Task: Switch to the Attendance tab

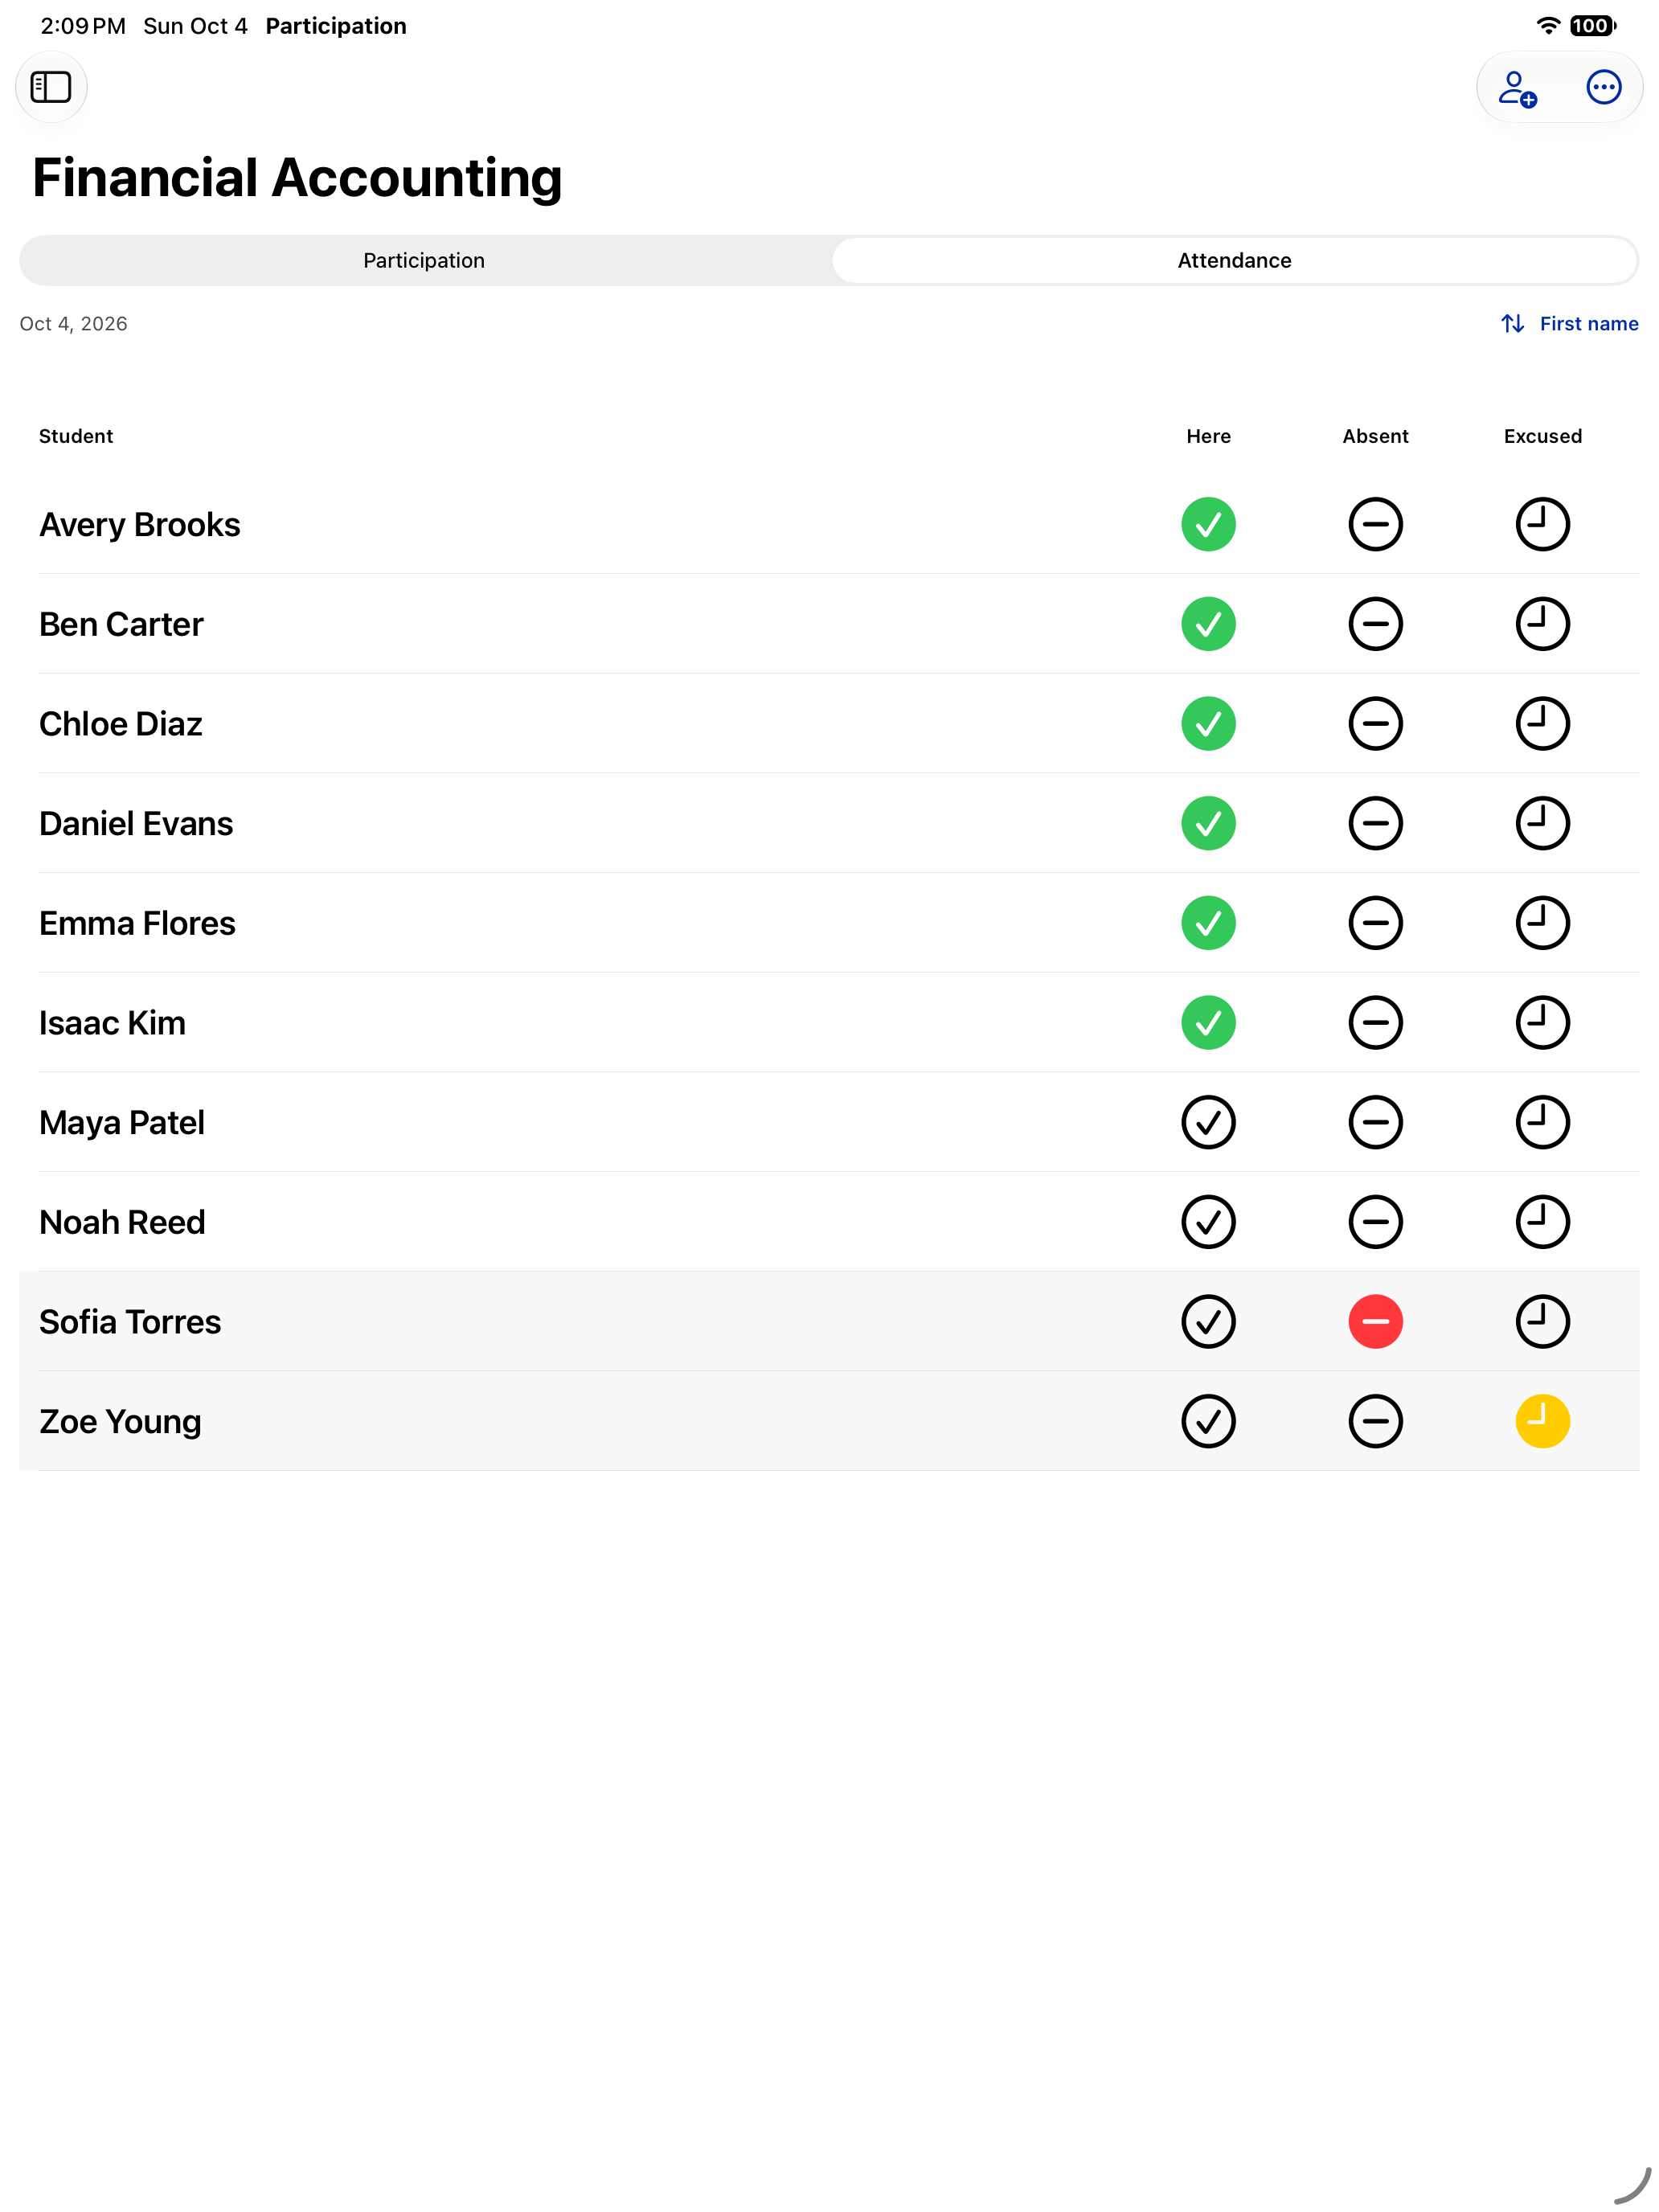Action: point(1234,260)
